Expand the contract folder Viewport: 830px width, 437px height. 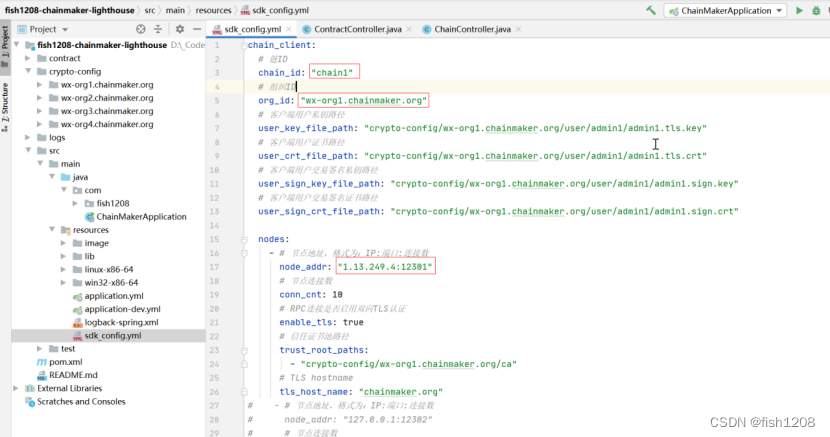tap(28, 58)
